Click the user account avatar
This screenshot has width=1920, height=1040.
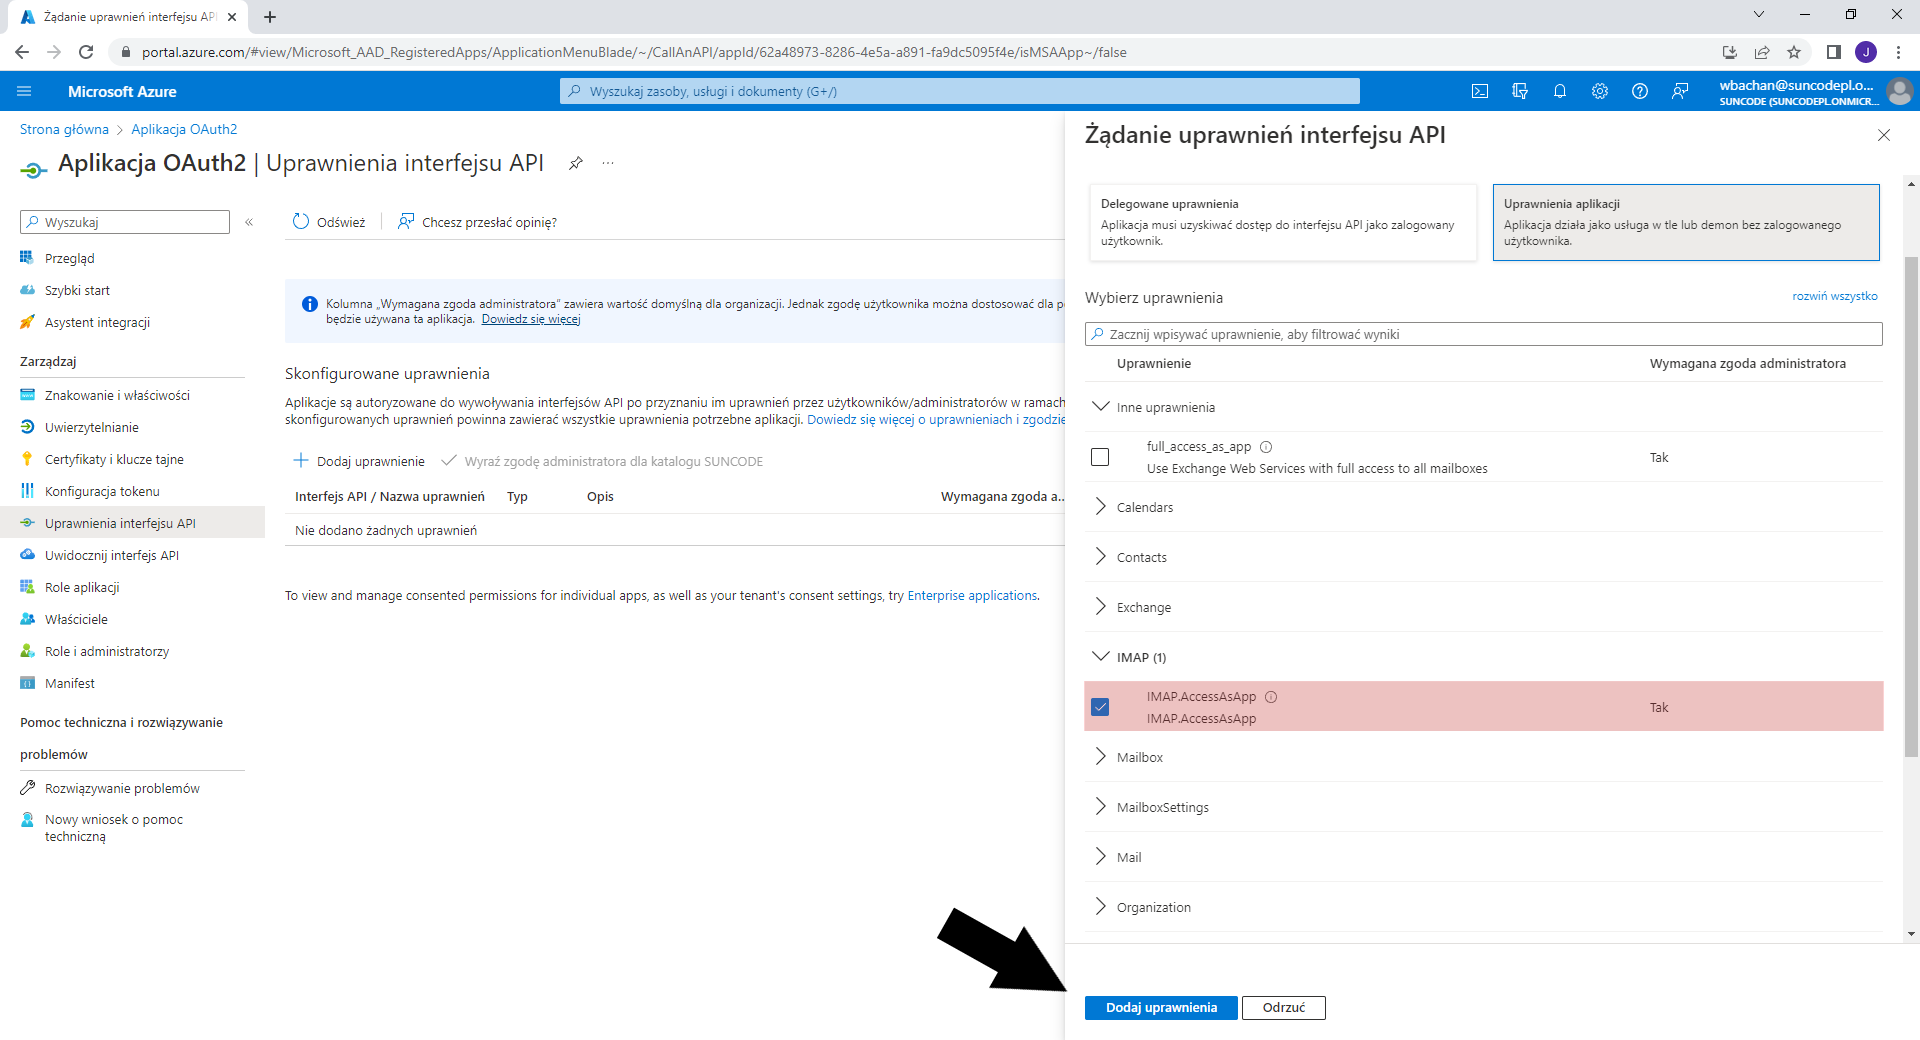1899,91
